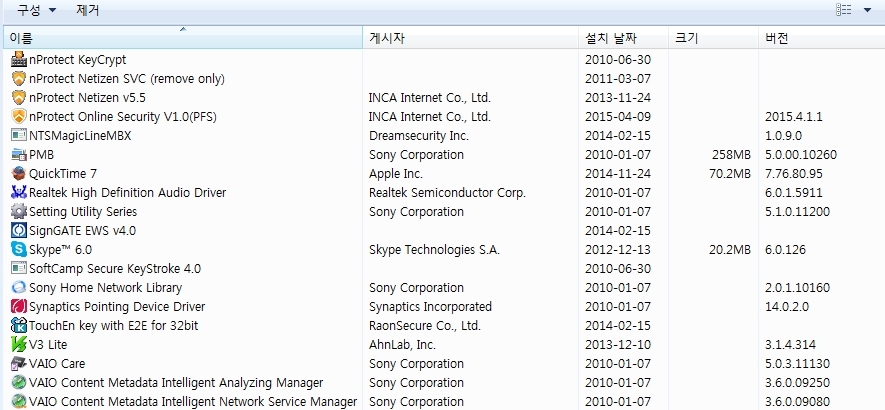The height and width of the screenshot is (410, 885).
Task: Select the VAIO Care icon
Action: (x=18, y=364)
